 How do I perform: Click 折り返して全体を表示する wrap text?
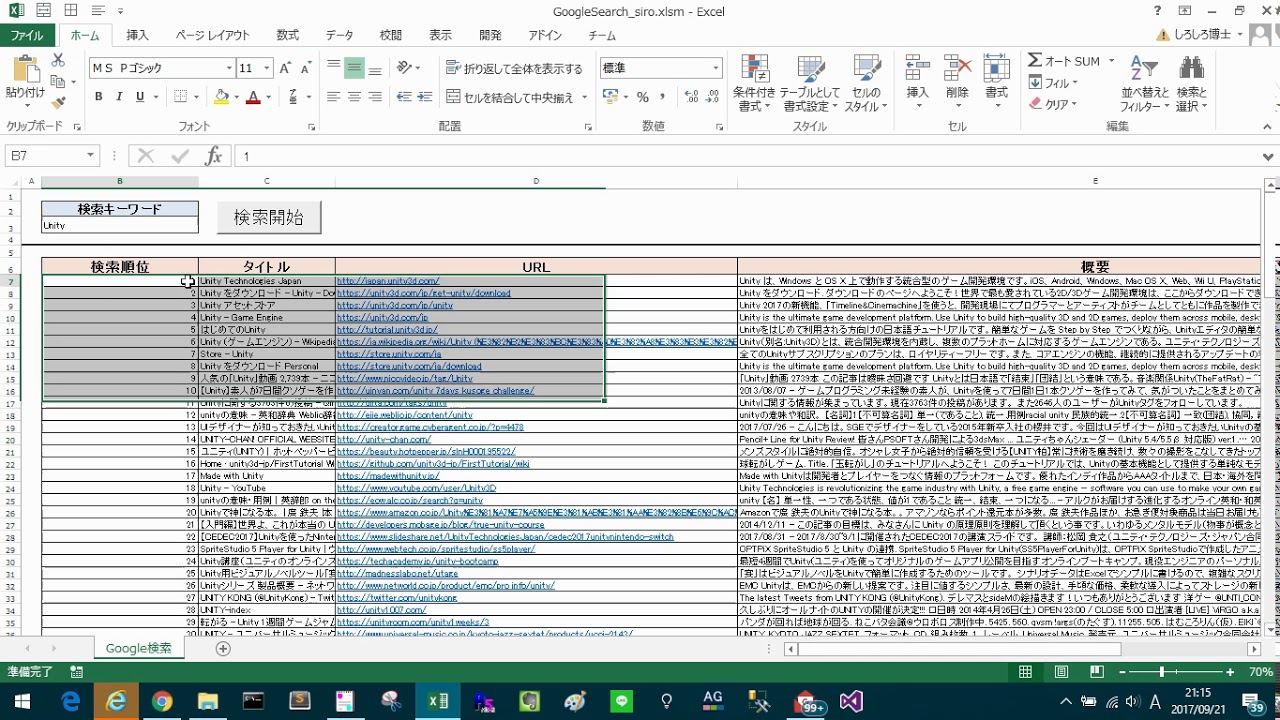(x=515, y=68)
